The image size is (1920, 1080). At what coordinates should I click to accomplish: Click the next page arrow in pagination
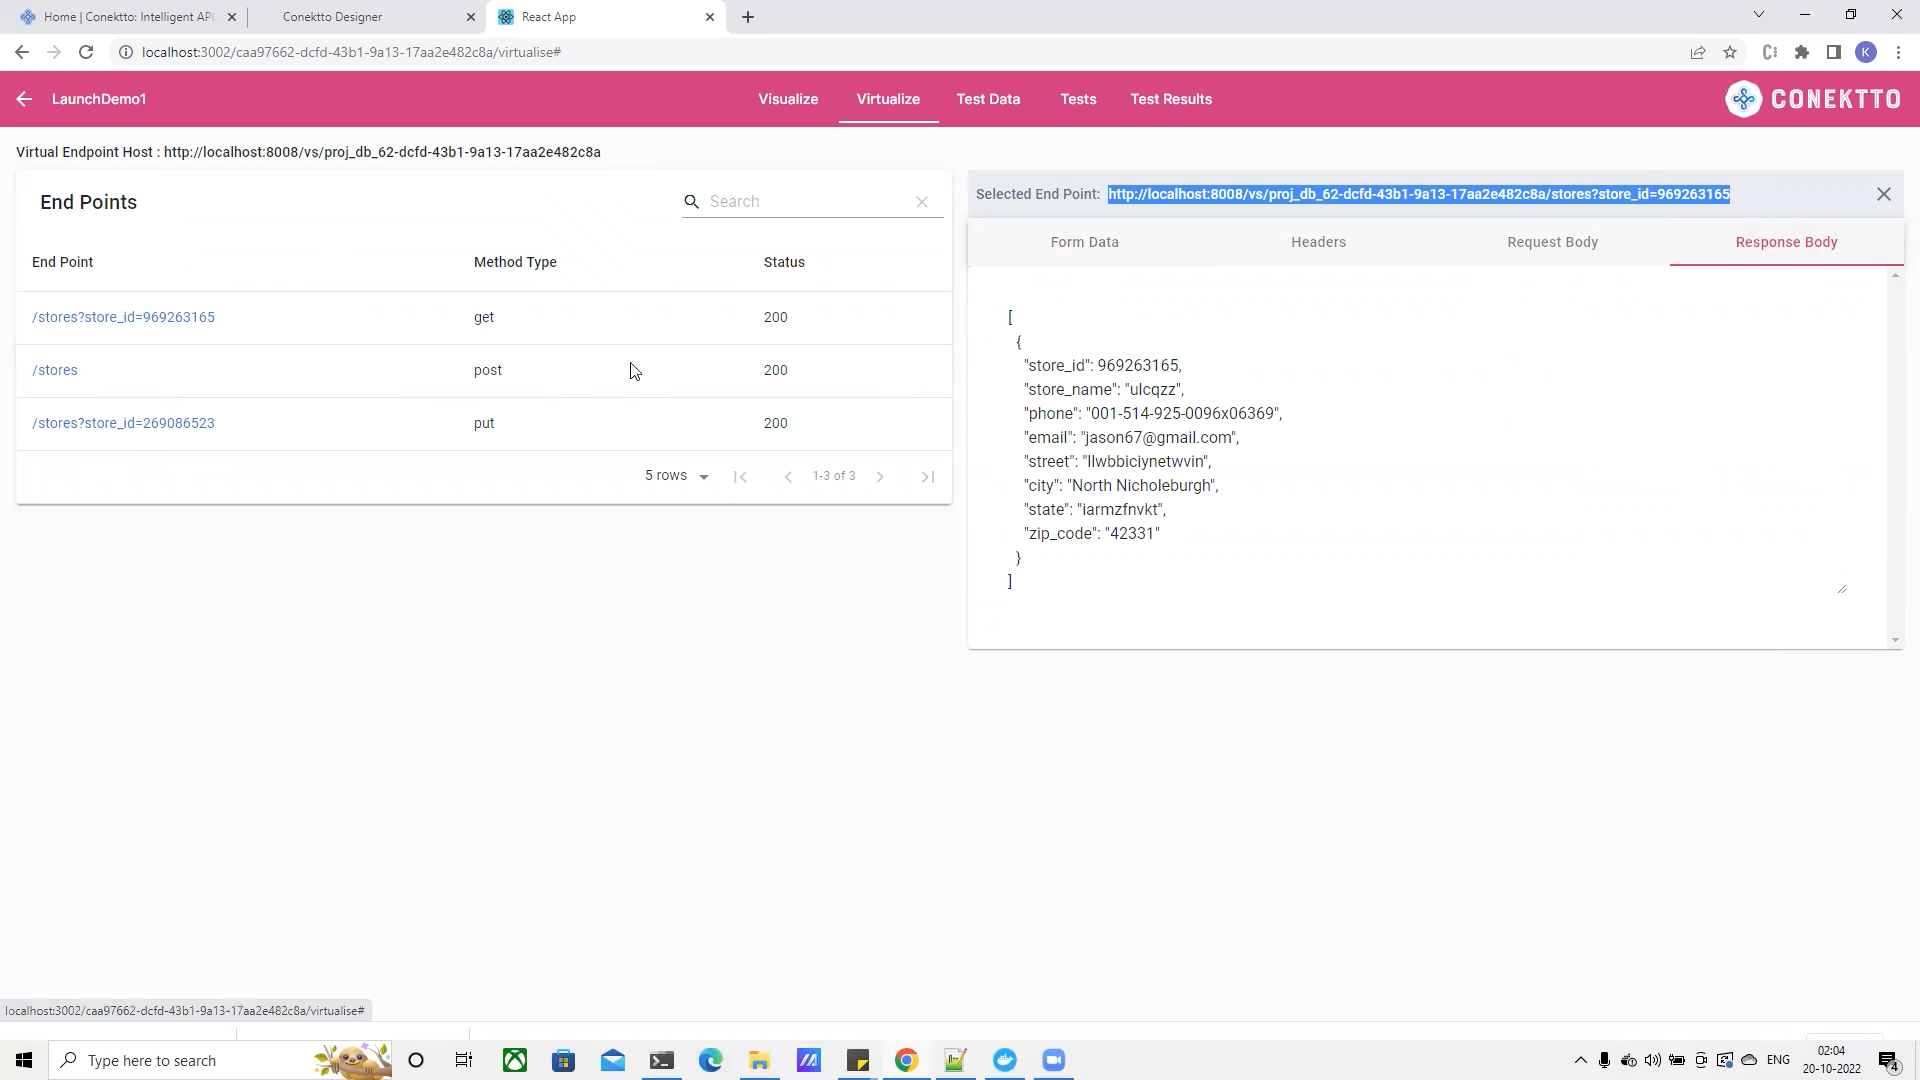pyautogui.click(x=880, y=477)
